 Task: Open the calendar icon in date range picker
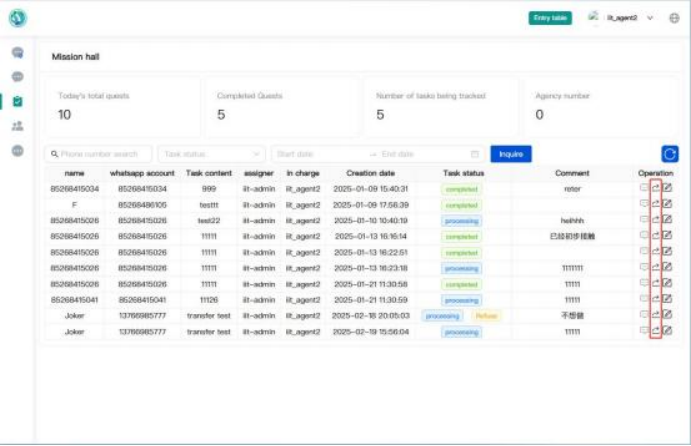tap(475, 154)
